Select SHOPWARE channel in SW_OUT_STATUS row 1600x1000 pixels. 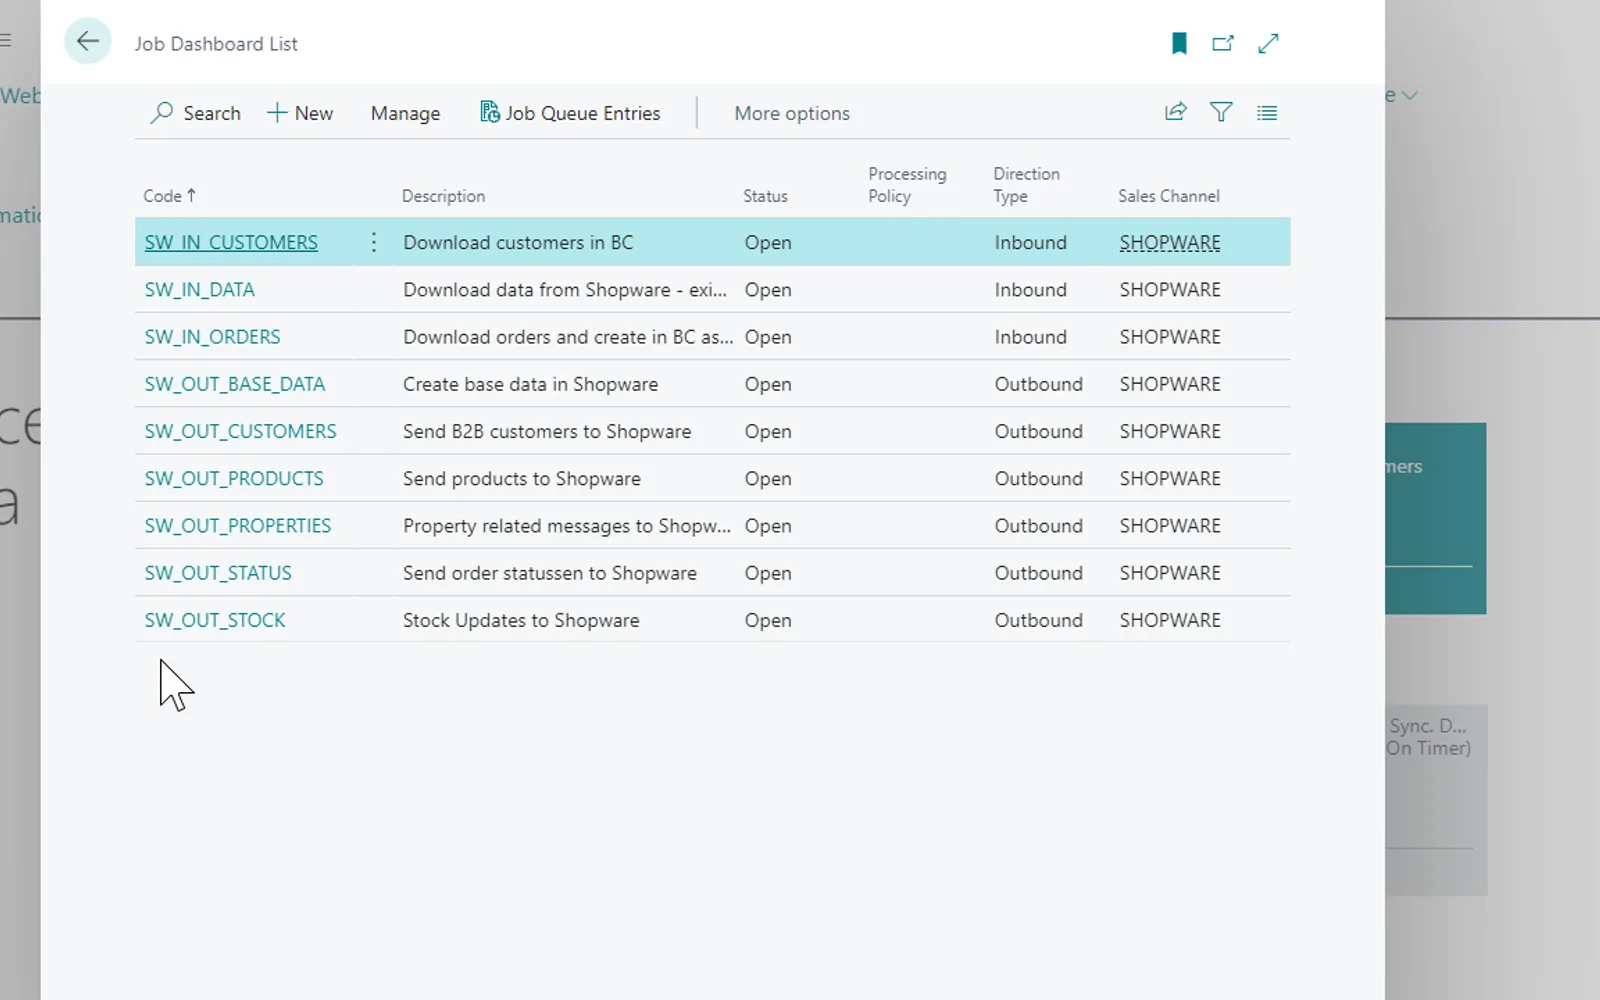pos(1170,573)
